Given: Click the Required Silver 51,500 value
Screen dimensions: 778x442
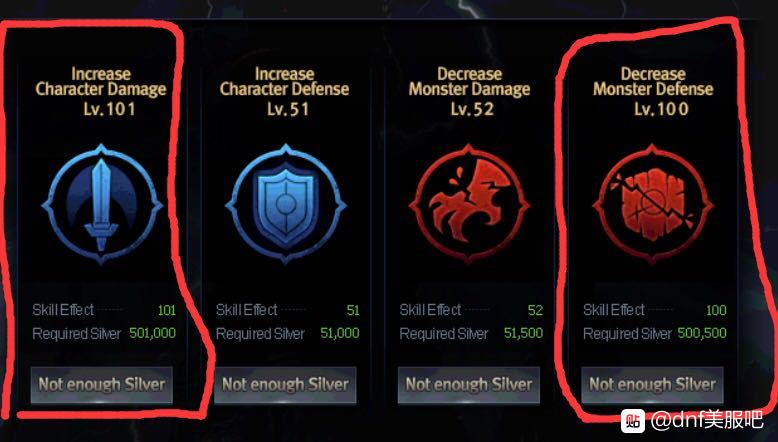Looking at the screenshot, I should pos(523,333).
